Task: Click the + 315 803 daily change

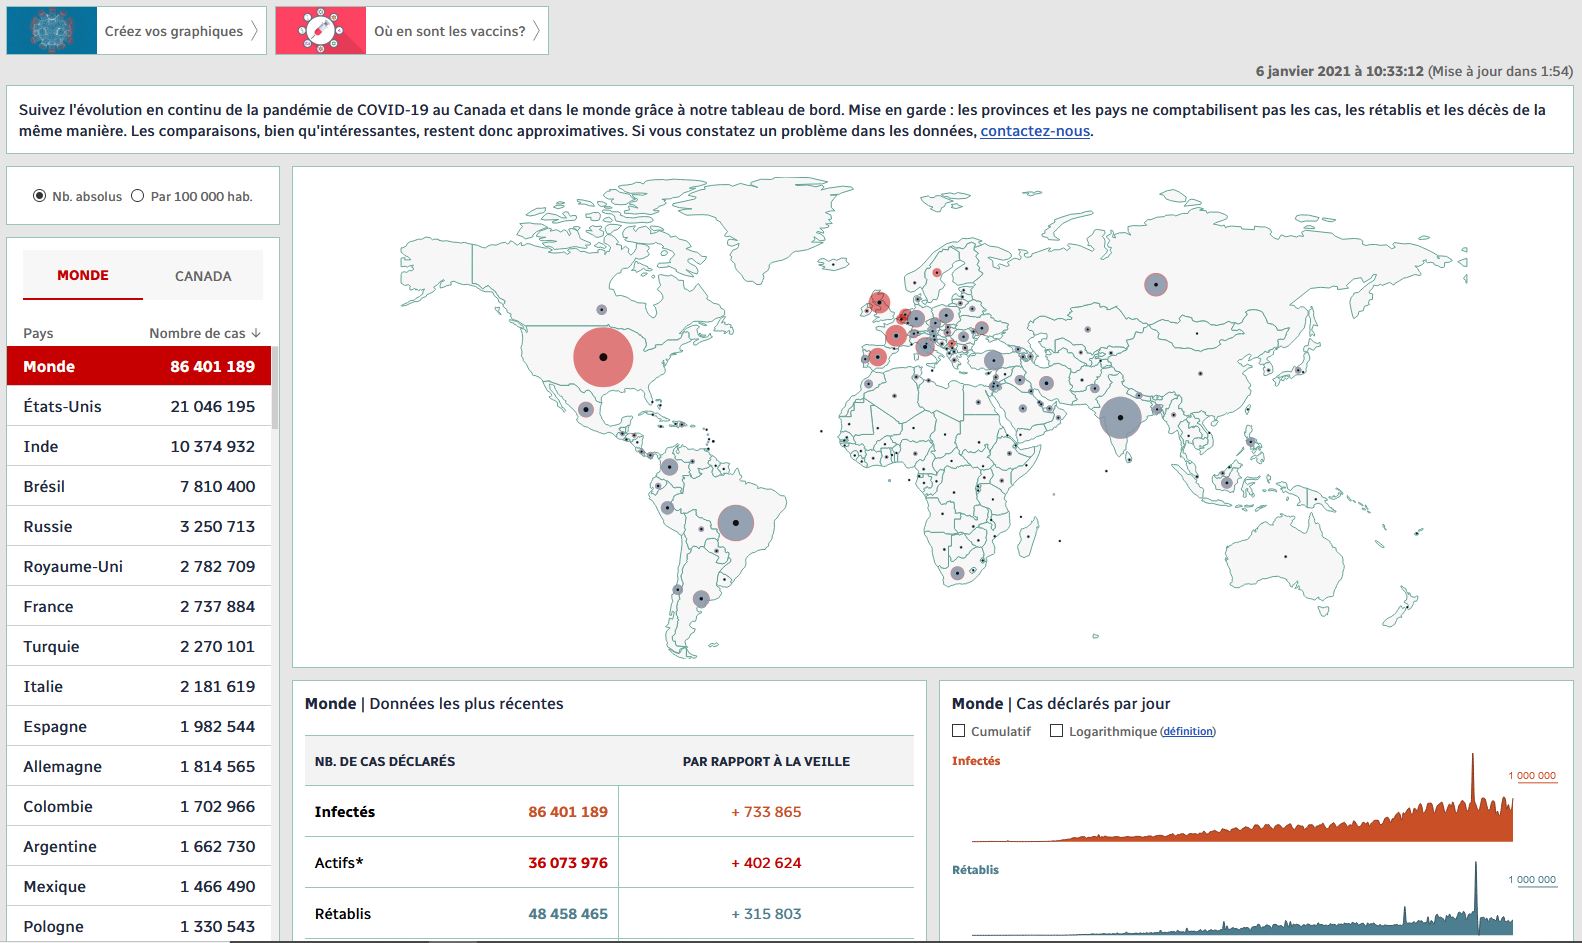Action: tap(766, 914)
